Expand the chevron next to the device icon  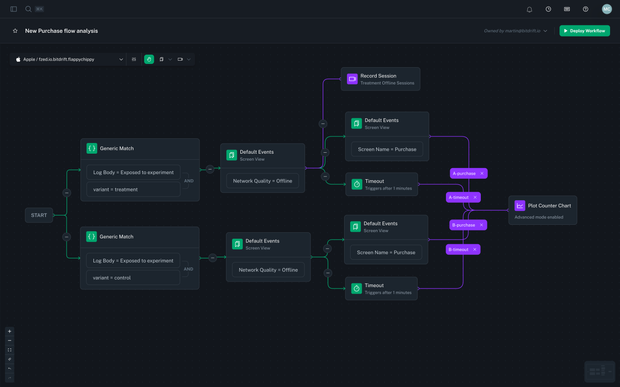(170, 59)
